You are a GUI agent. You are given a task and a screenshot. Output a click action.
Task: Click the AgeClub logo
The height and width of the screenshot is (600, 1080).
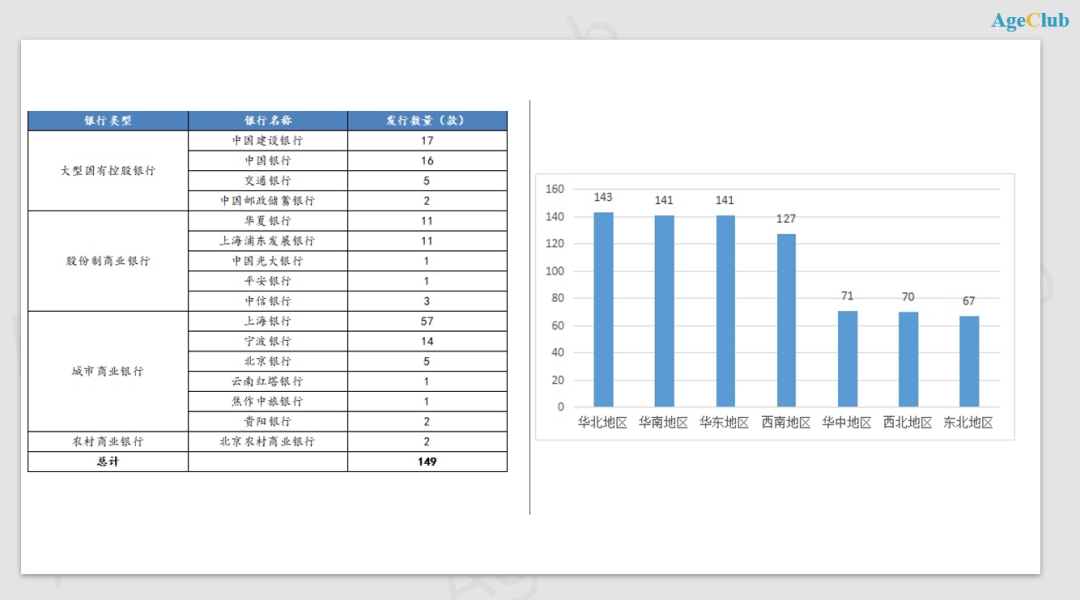(x=1030, y=21)
